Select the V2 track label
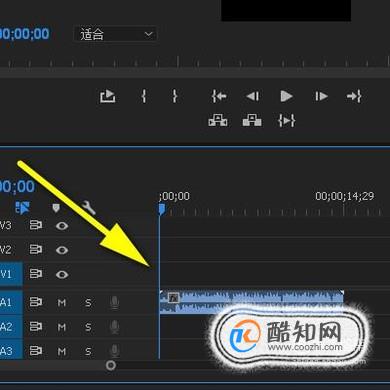 (x=6, y=250)
